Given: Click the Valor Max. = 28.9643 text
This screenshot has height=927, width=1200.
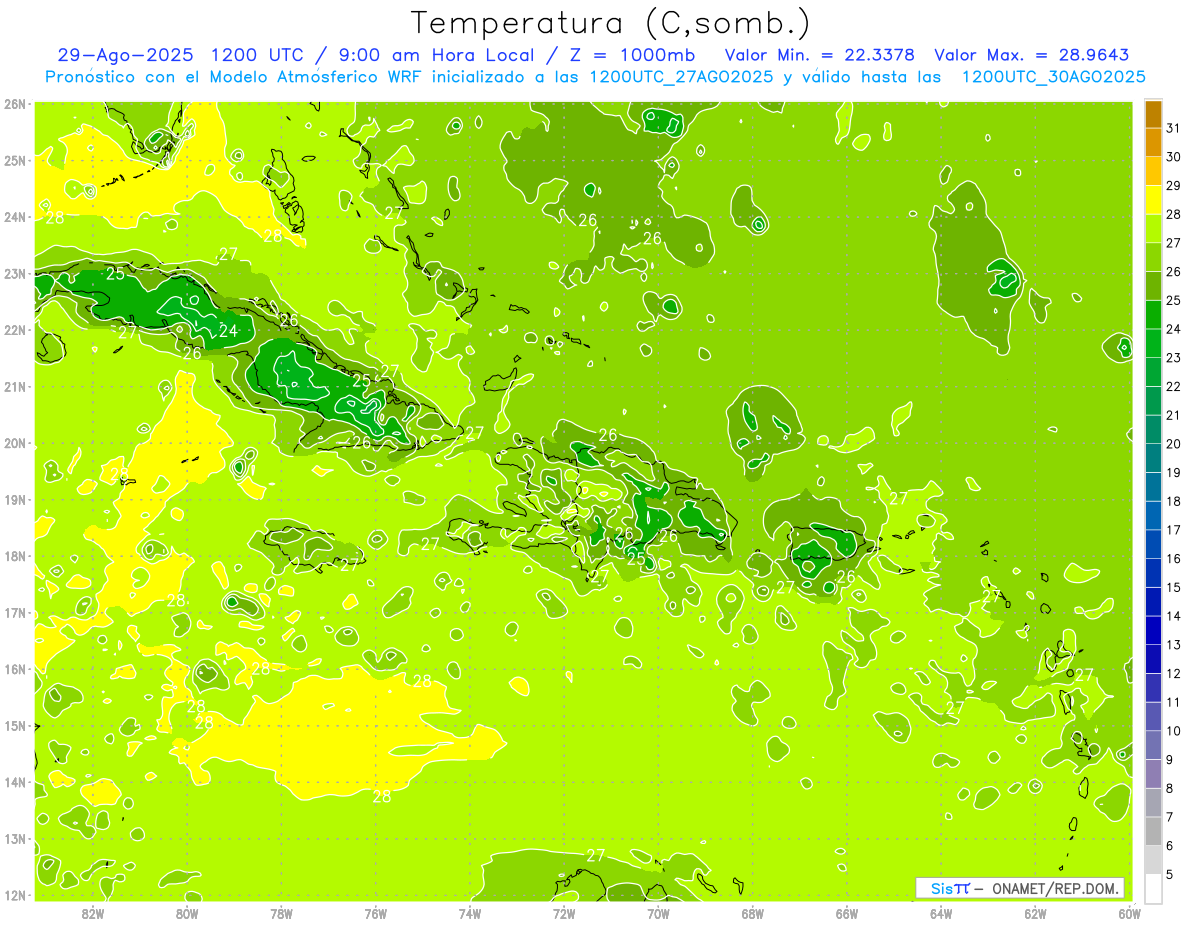Looking at the screenshot, I should coord(1032,55).
